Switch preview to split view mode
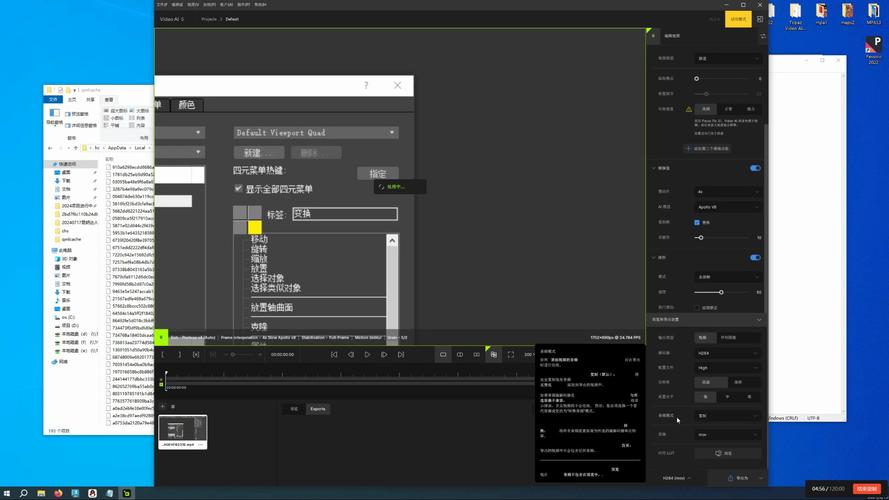 pyautogui.click(x=460, y=354)
